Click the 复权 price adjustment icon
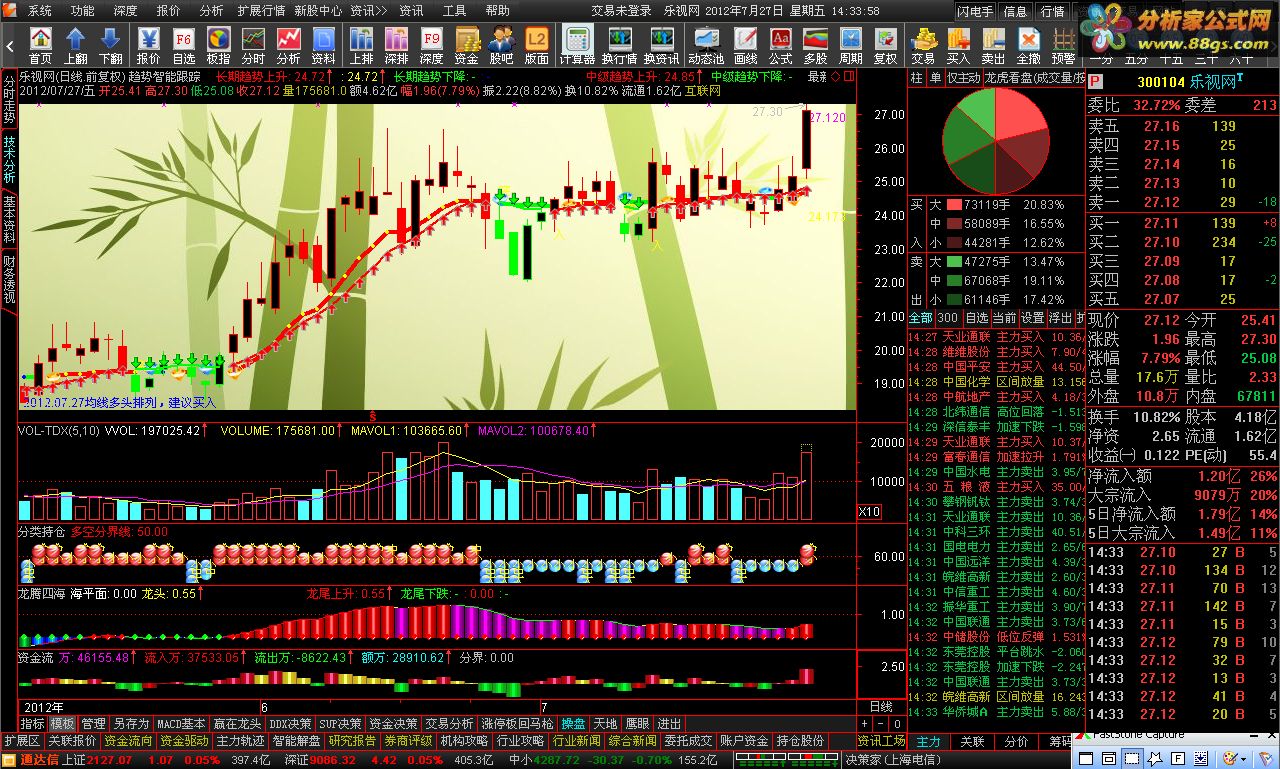The width and height of the screenshot is (1280, 769). [886, 46]
